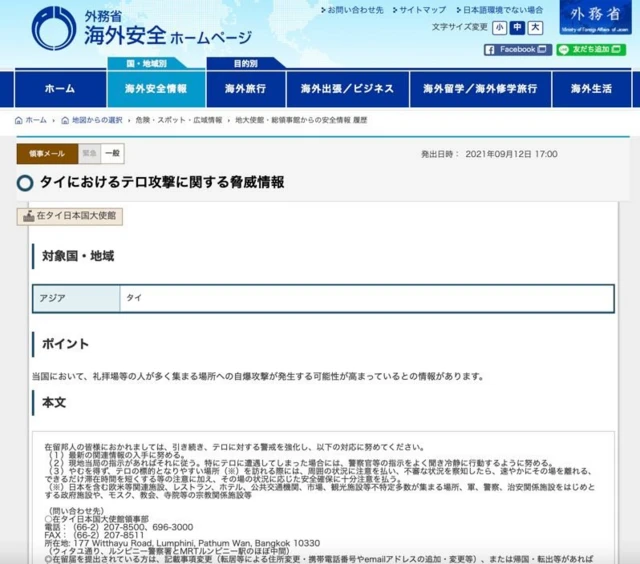Go to ホーム in main navigation
The height and width of the screenshot is (564, 640).
[x=60, y=89]
